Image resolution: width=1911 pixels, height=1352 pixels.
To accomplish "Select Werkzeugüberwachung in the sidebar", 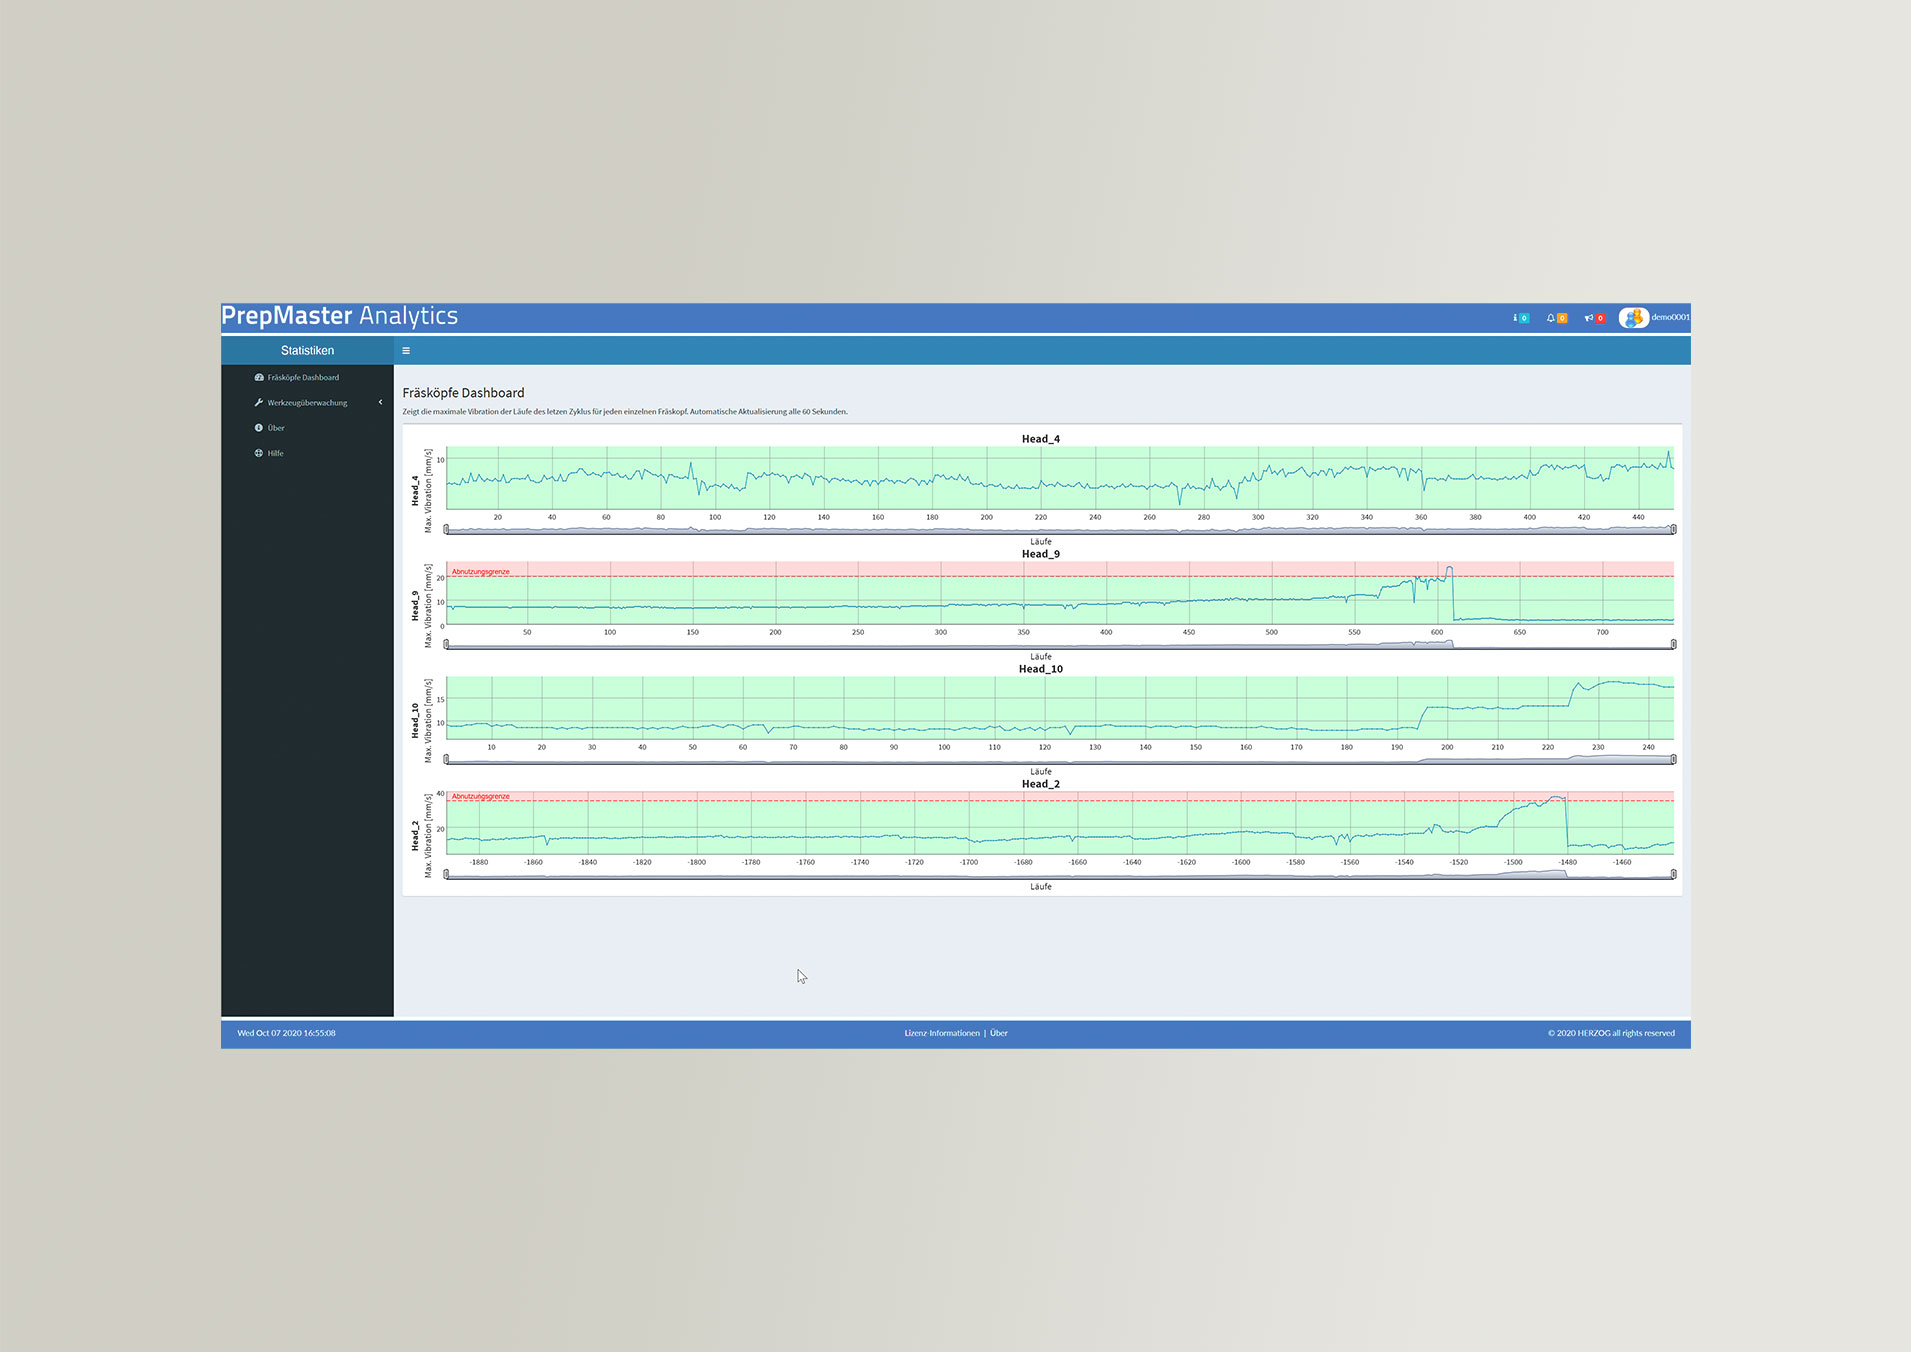I will click(307, 403).
